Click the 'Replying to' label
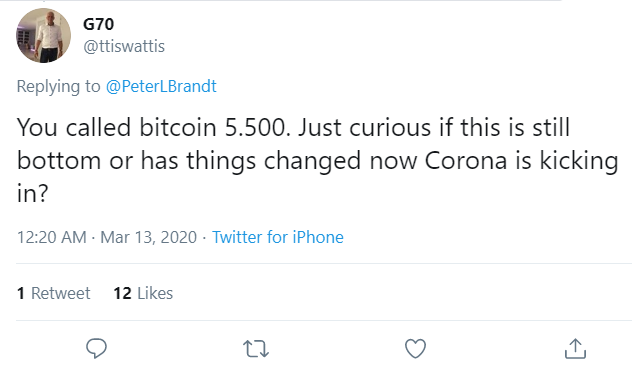The height and width of the screenshot is (372, 632). click(x=58, y=86)
